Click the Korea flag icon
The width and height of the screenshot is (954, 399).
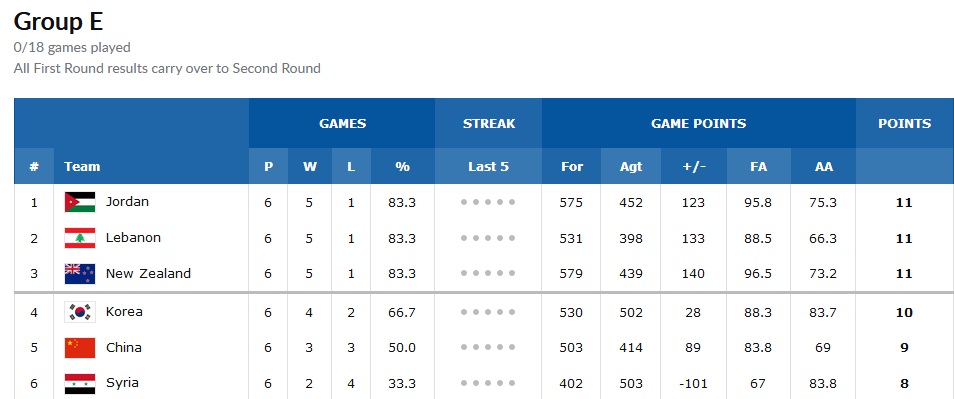pos(80,312)
